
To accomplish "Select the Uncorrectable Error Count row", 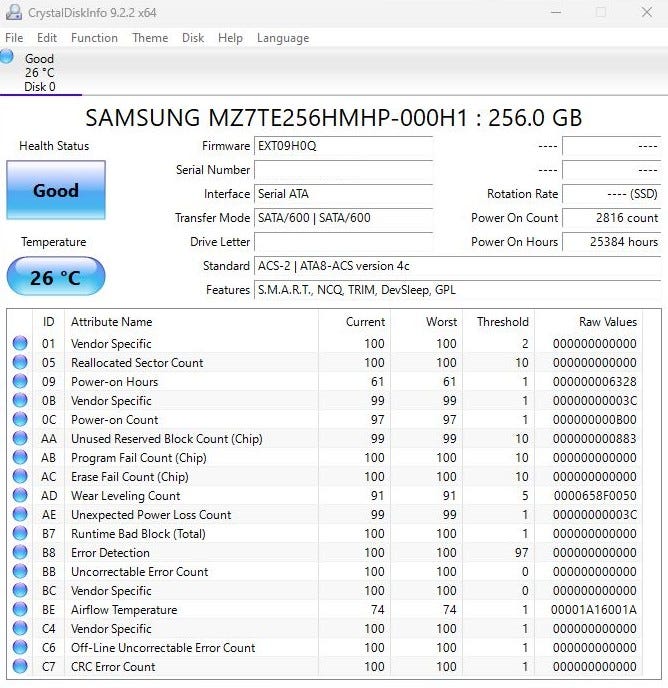I will click(140, 572).
